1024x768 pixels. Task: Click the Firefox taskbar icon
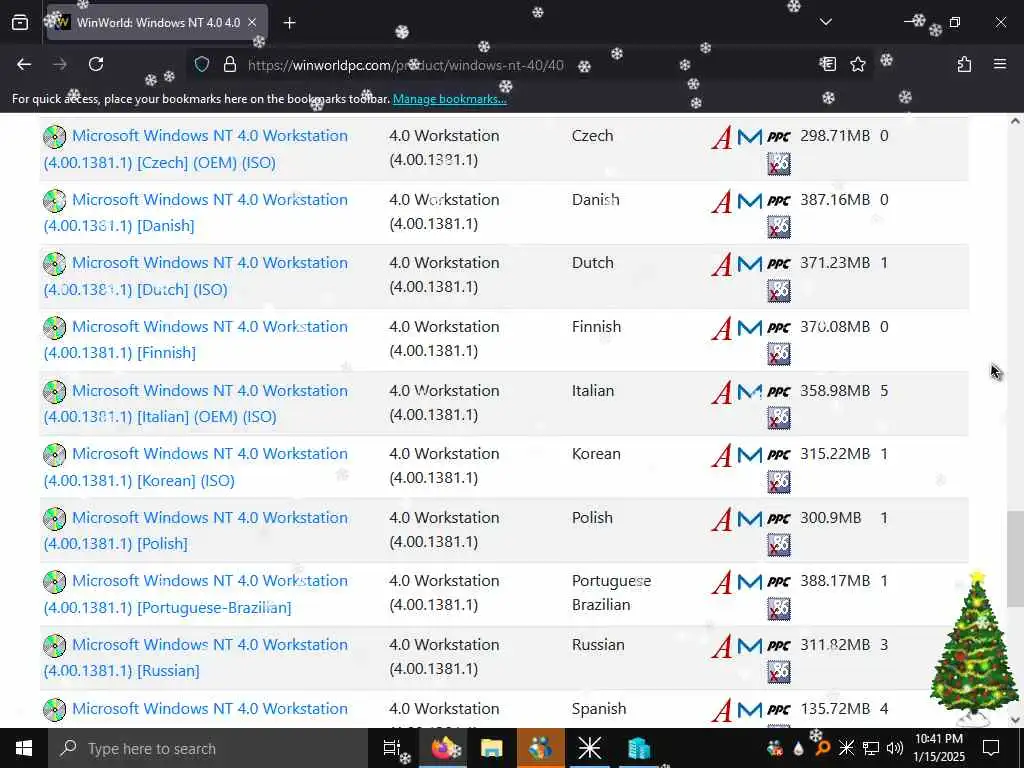coord(444,748)
